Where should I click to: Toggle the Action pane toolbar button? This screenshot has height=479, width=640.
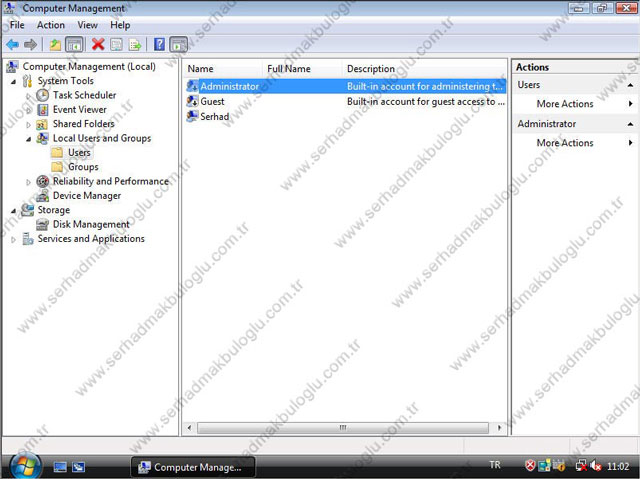tap(178, 44)
